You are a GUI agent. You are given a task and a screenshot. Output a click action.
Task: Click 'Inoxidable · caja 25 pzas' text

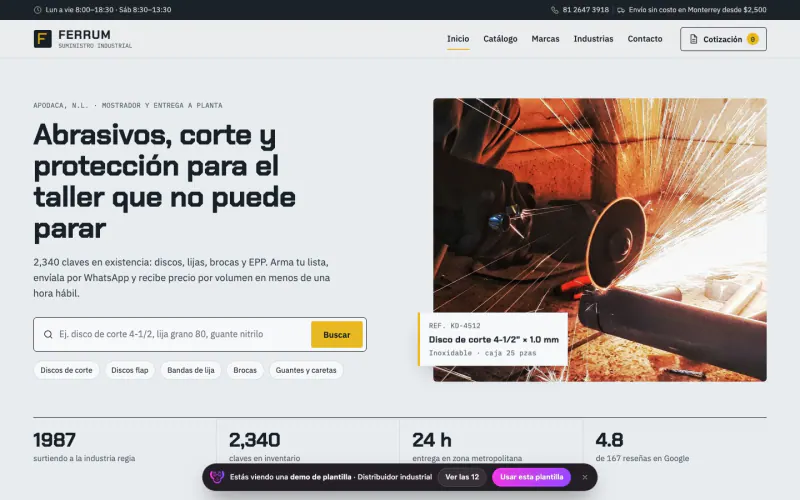click(x=483, y=353)
